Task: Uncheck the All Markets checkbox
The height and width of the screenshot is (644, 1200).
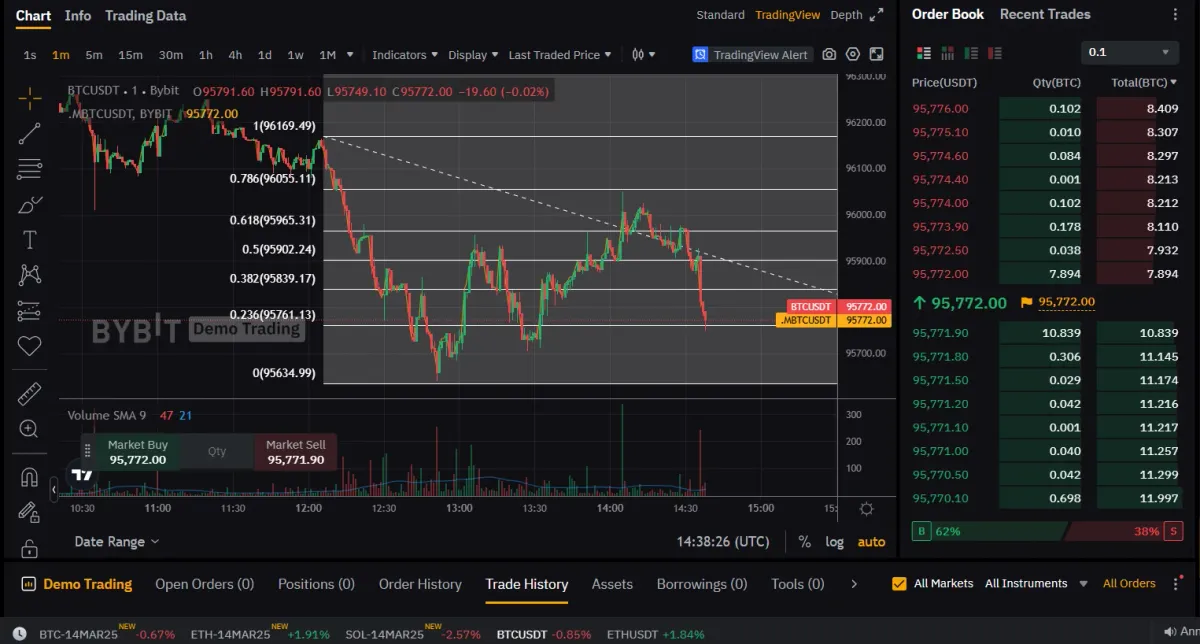Action: pos(899,583)
